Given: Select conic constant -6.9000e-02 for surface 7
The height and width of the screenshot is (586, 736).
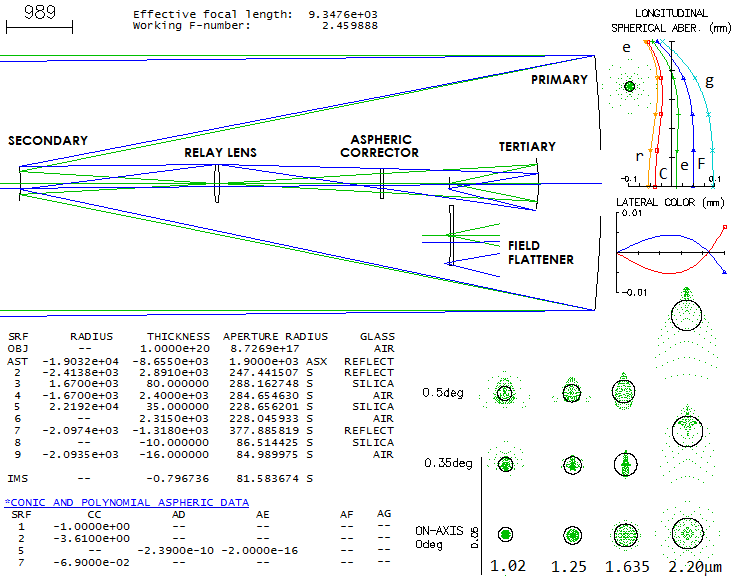Looking at the screenshot, I should pyautogui.click(x=92, y=563).
